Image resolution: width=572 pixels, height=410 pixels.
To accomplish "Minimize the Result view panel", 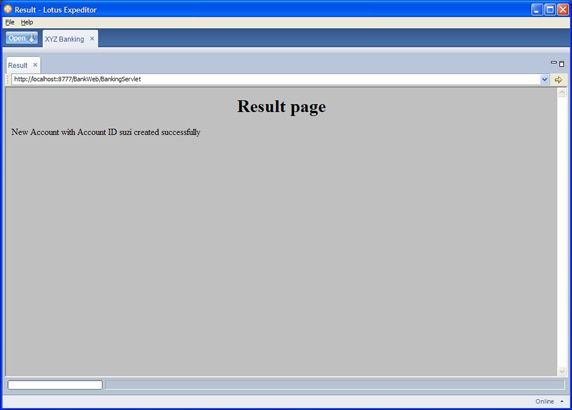I will (553, 63).
